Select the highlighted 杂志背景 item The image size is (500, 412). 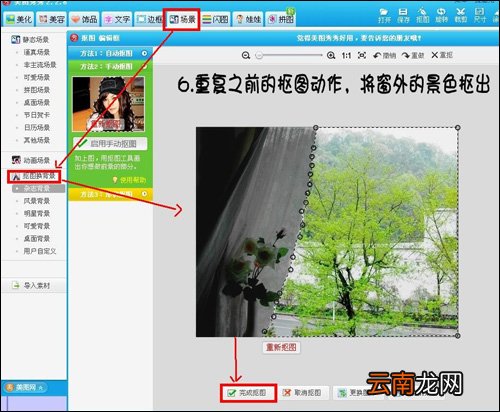point(38,189)
